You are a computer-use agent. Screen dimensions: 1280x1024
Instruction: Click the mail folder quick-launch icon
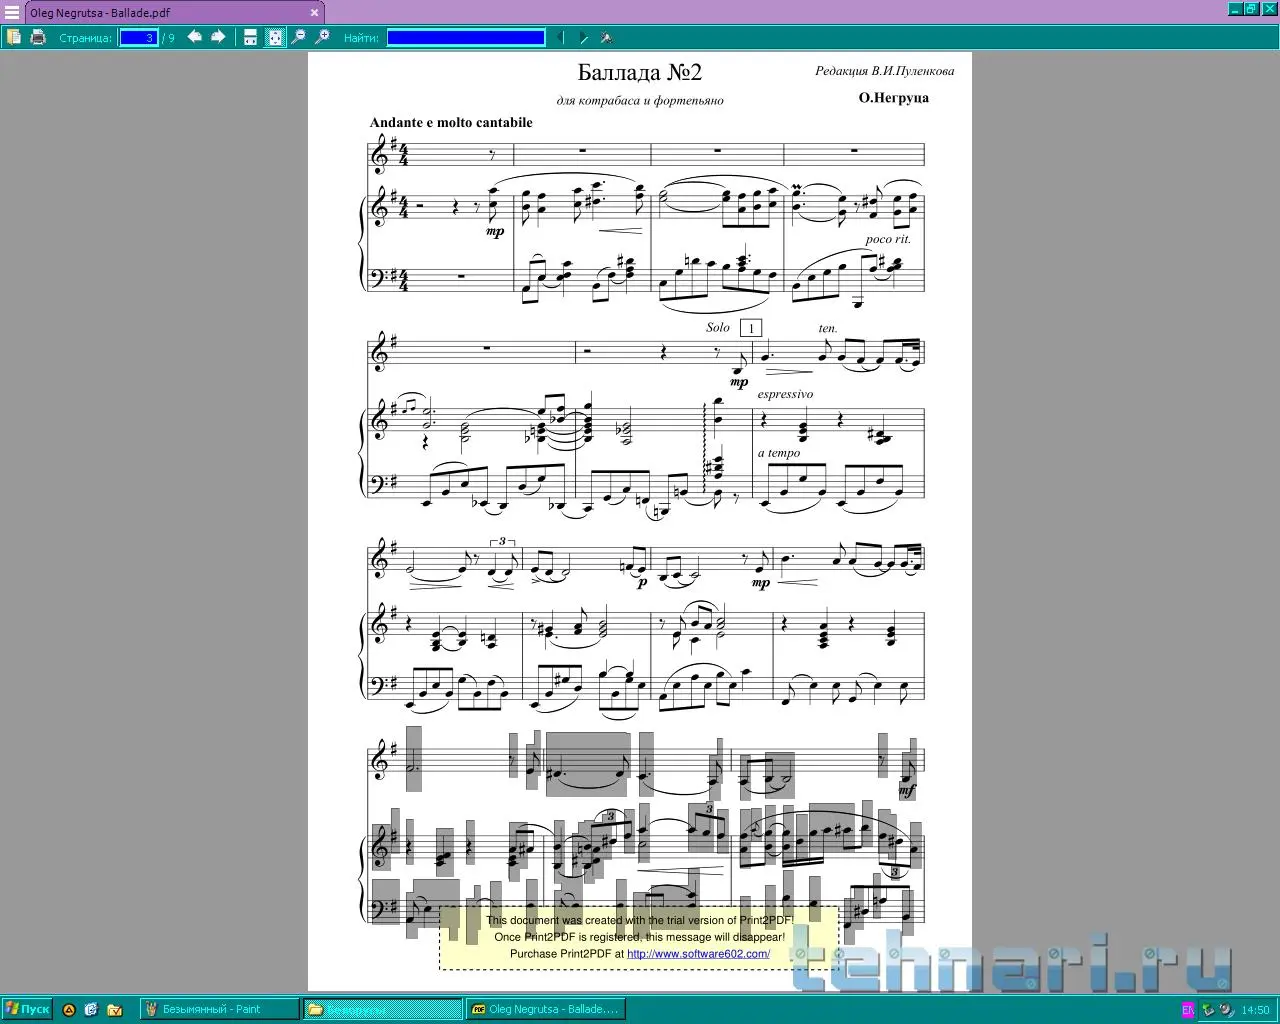tap(114, 1010)
